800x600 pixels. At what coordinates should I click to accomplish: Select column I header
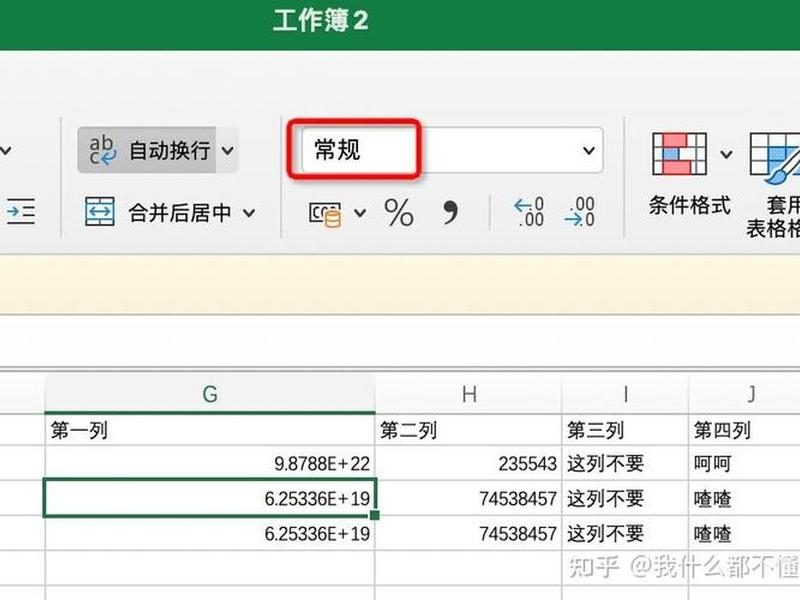click(x=625, y=394)
